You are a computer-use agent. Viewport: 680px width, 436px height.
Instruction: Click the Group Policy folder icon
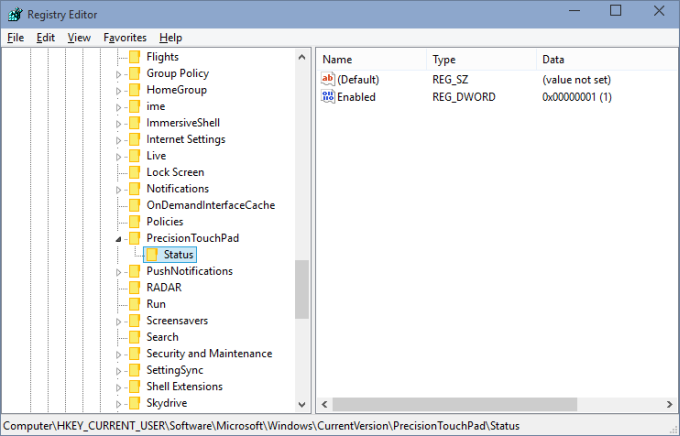pyautogui.click(x=135, y=73)
